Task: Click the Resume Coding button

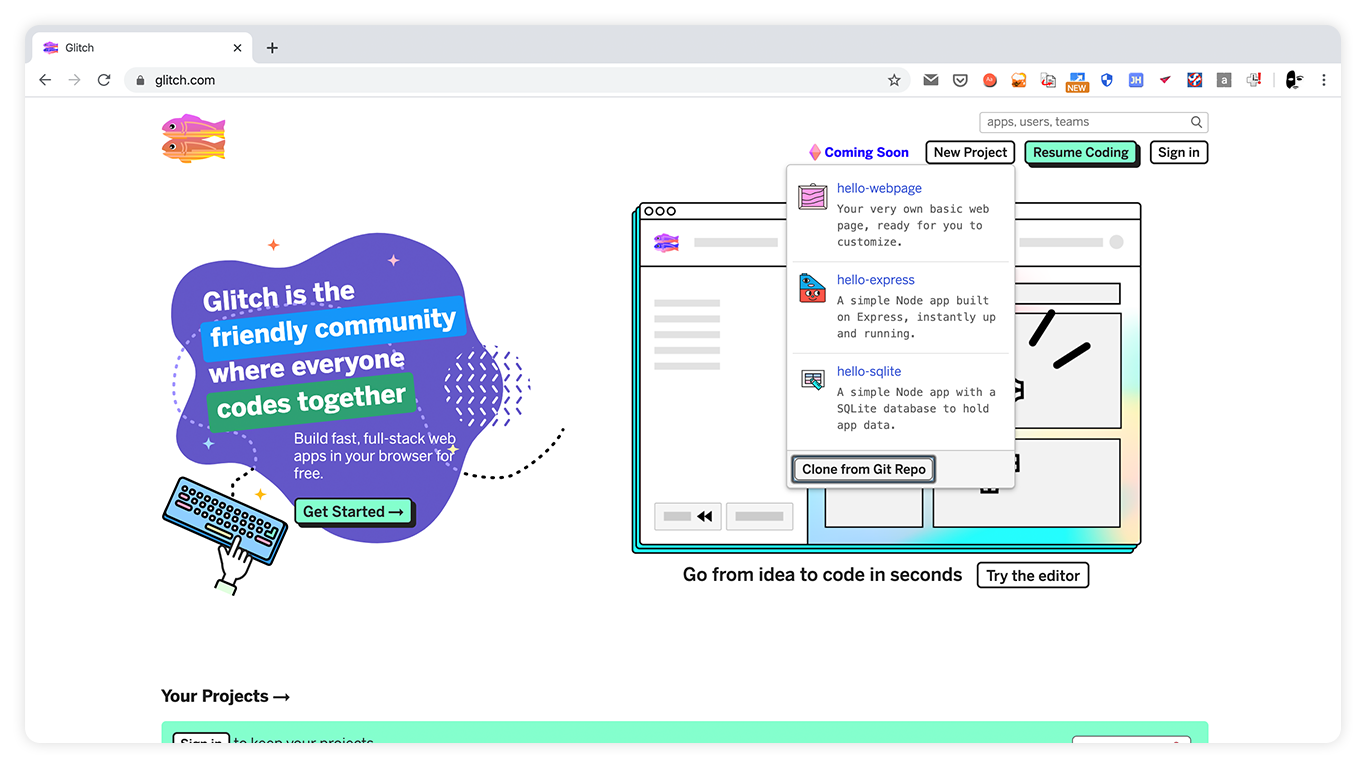Action: (1080, 152)
